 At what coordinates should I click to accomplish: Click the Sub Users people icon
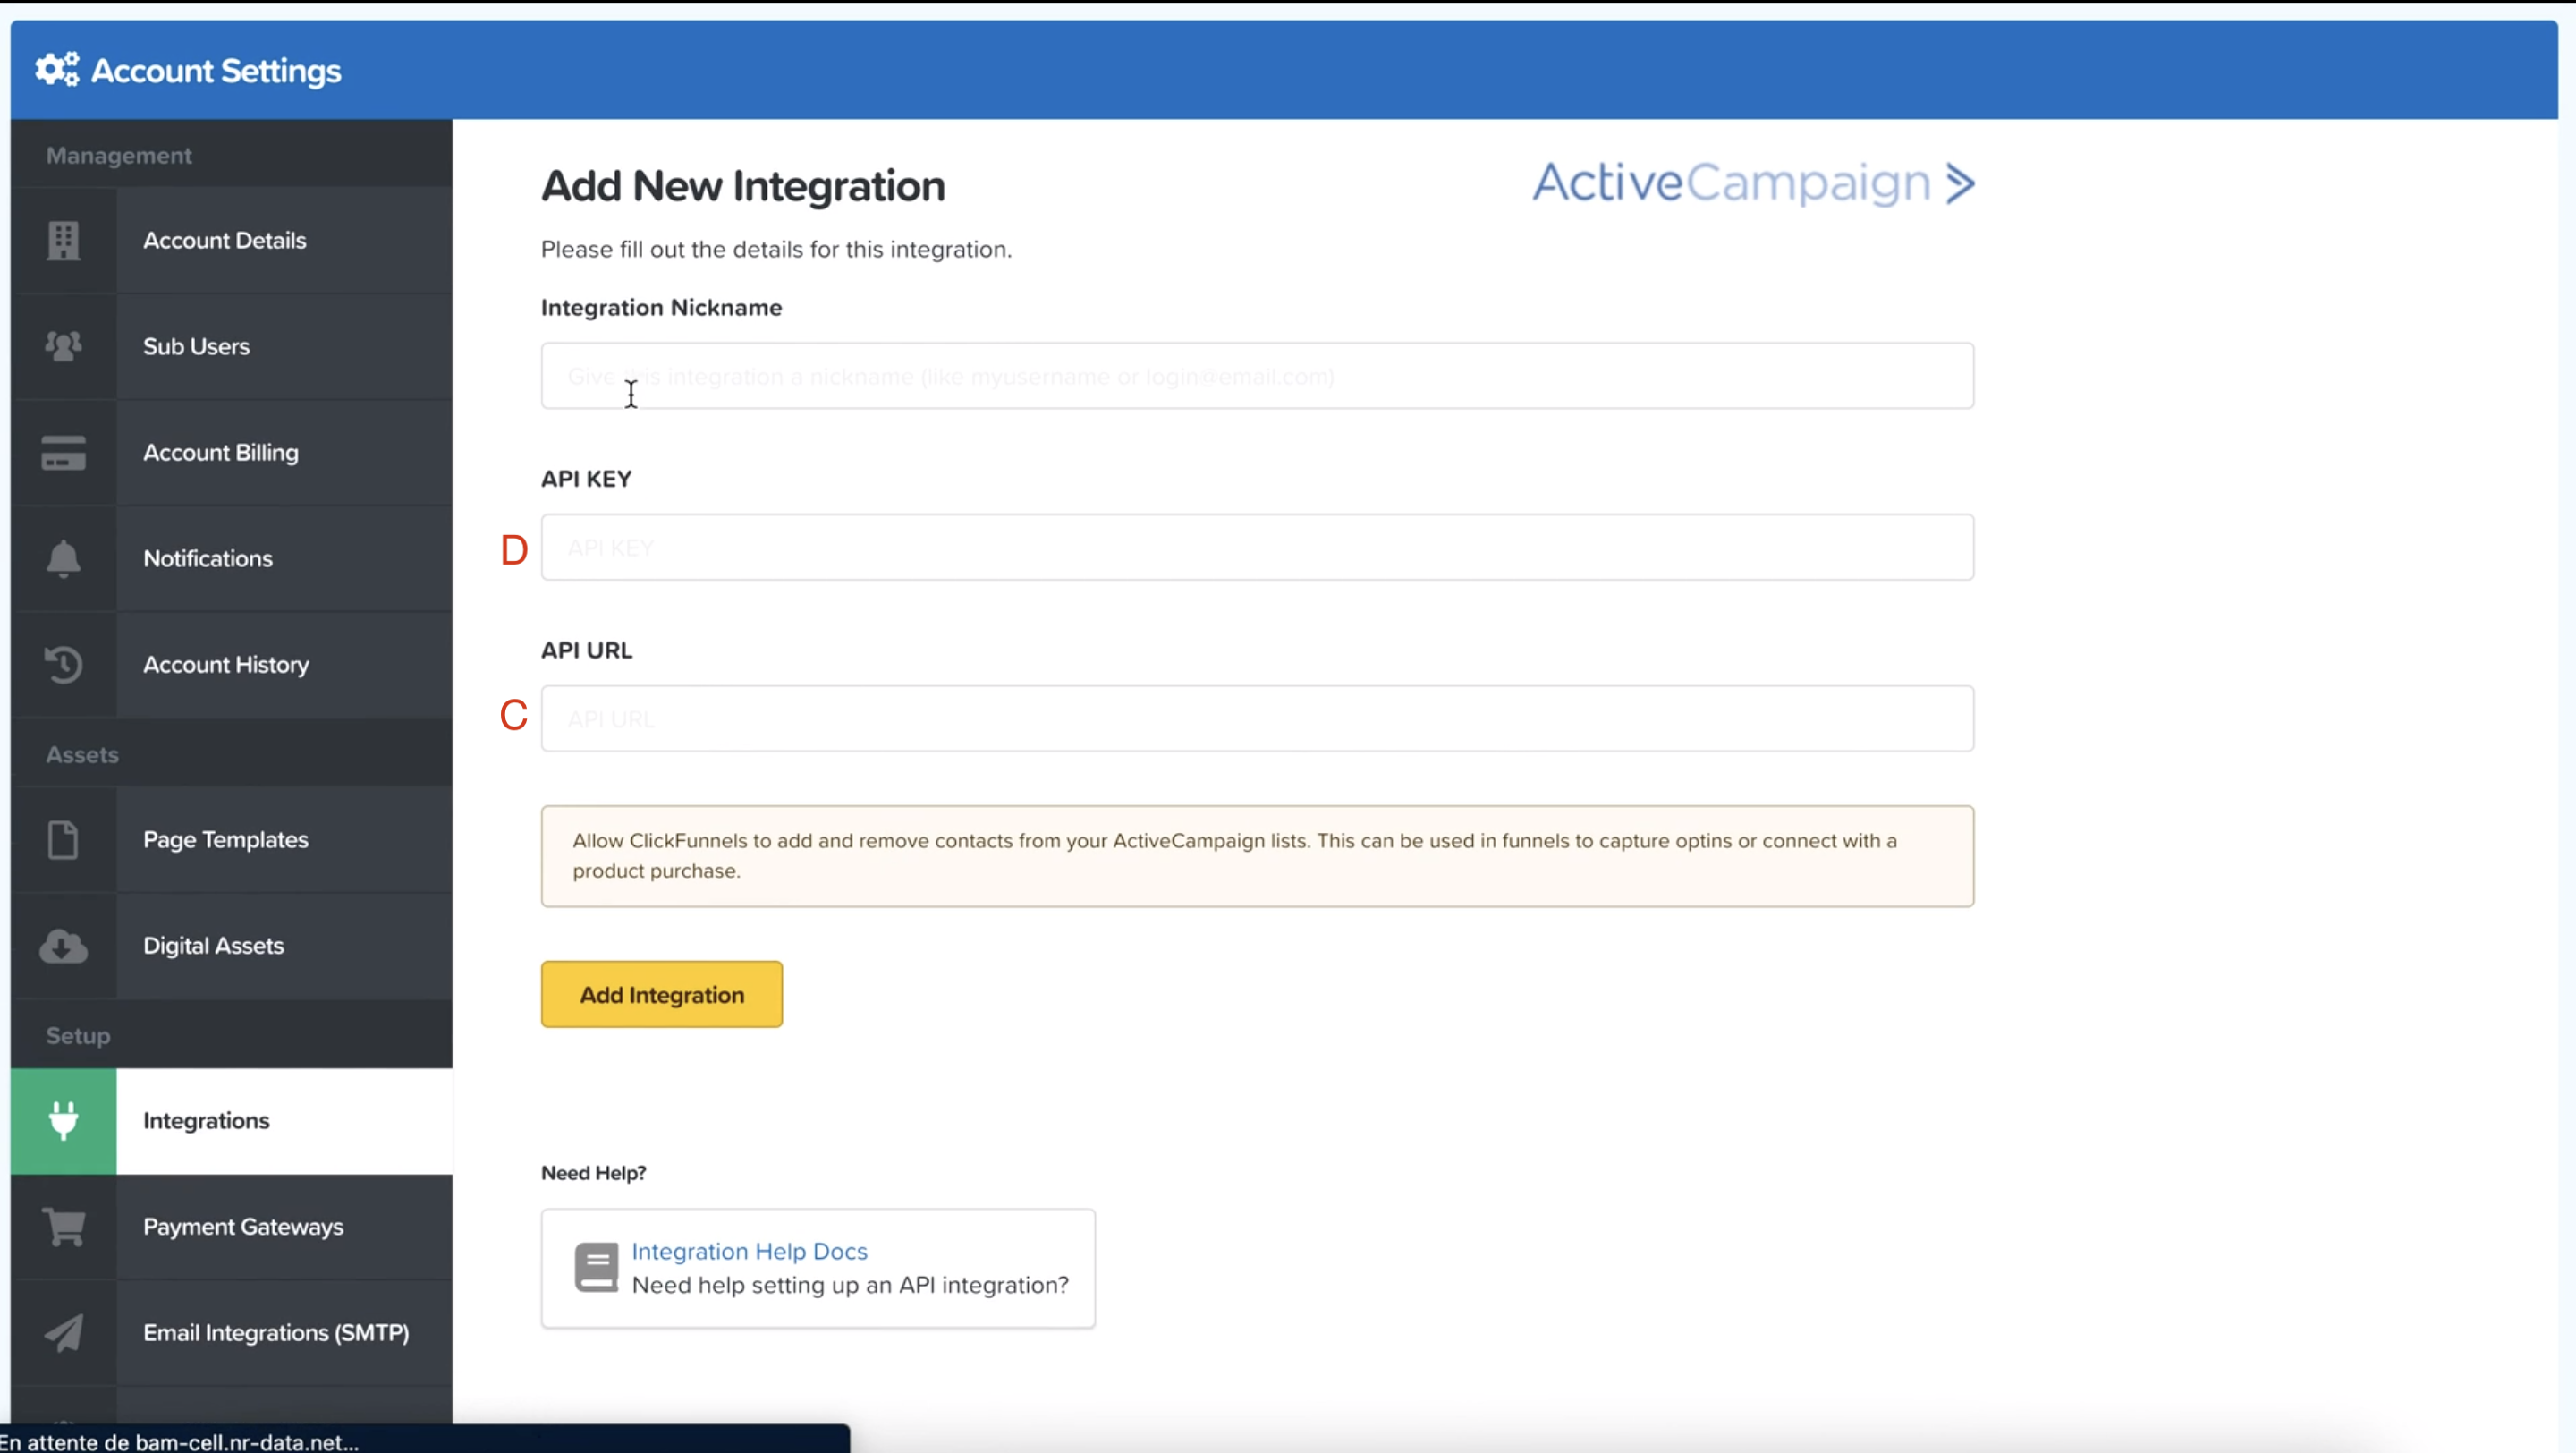pyautogui.click(x=63, y=346)
